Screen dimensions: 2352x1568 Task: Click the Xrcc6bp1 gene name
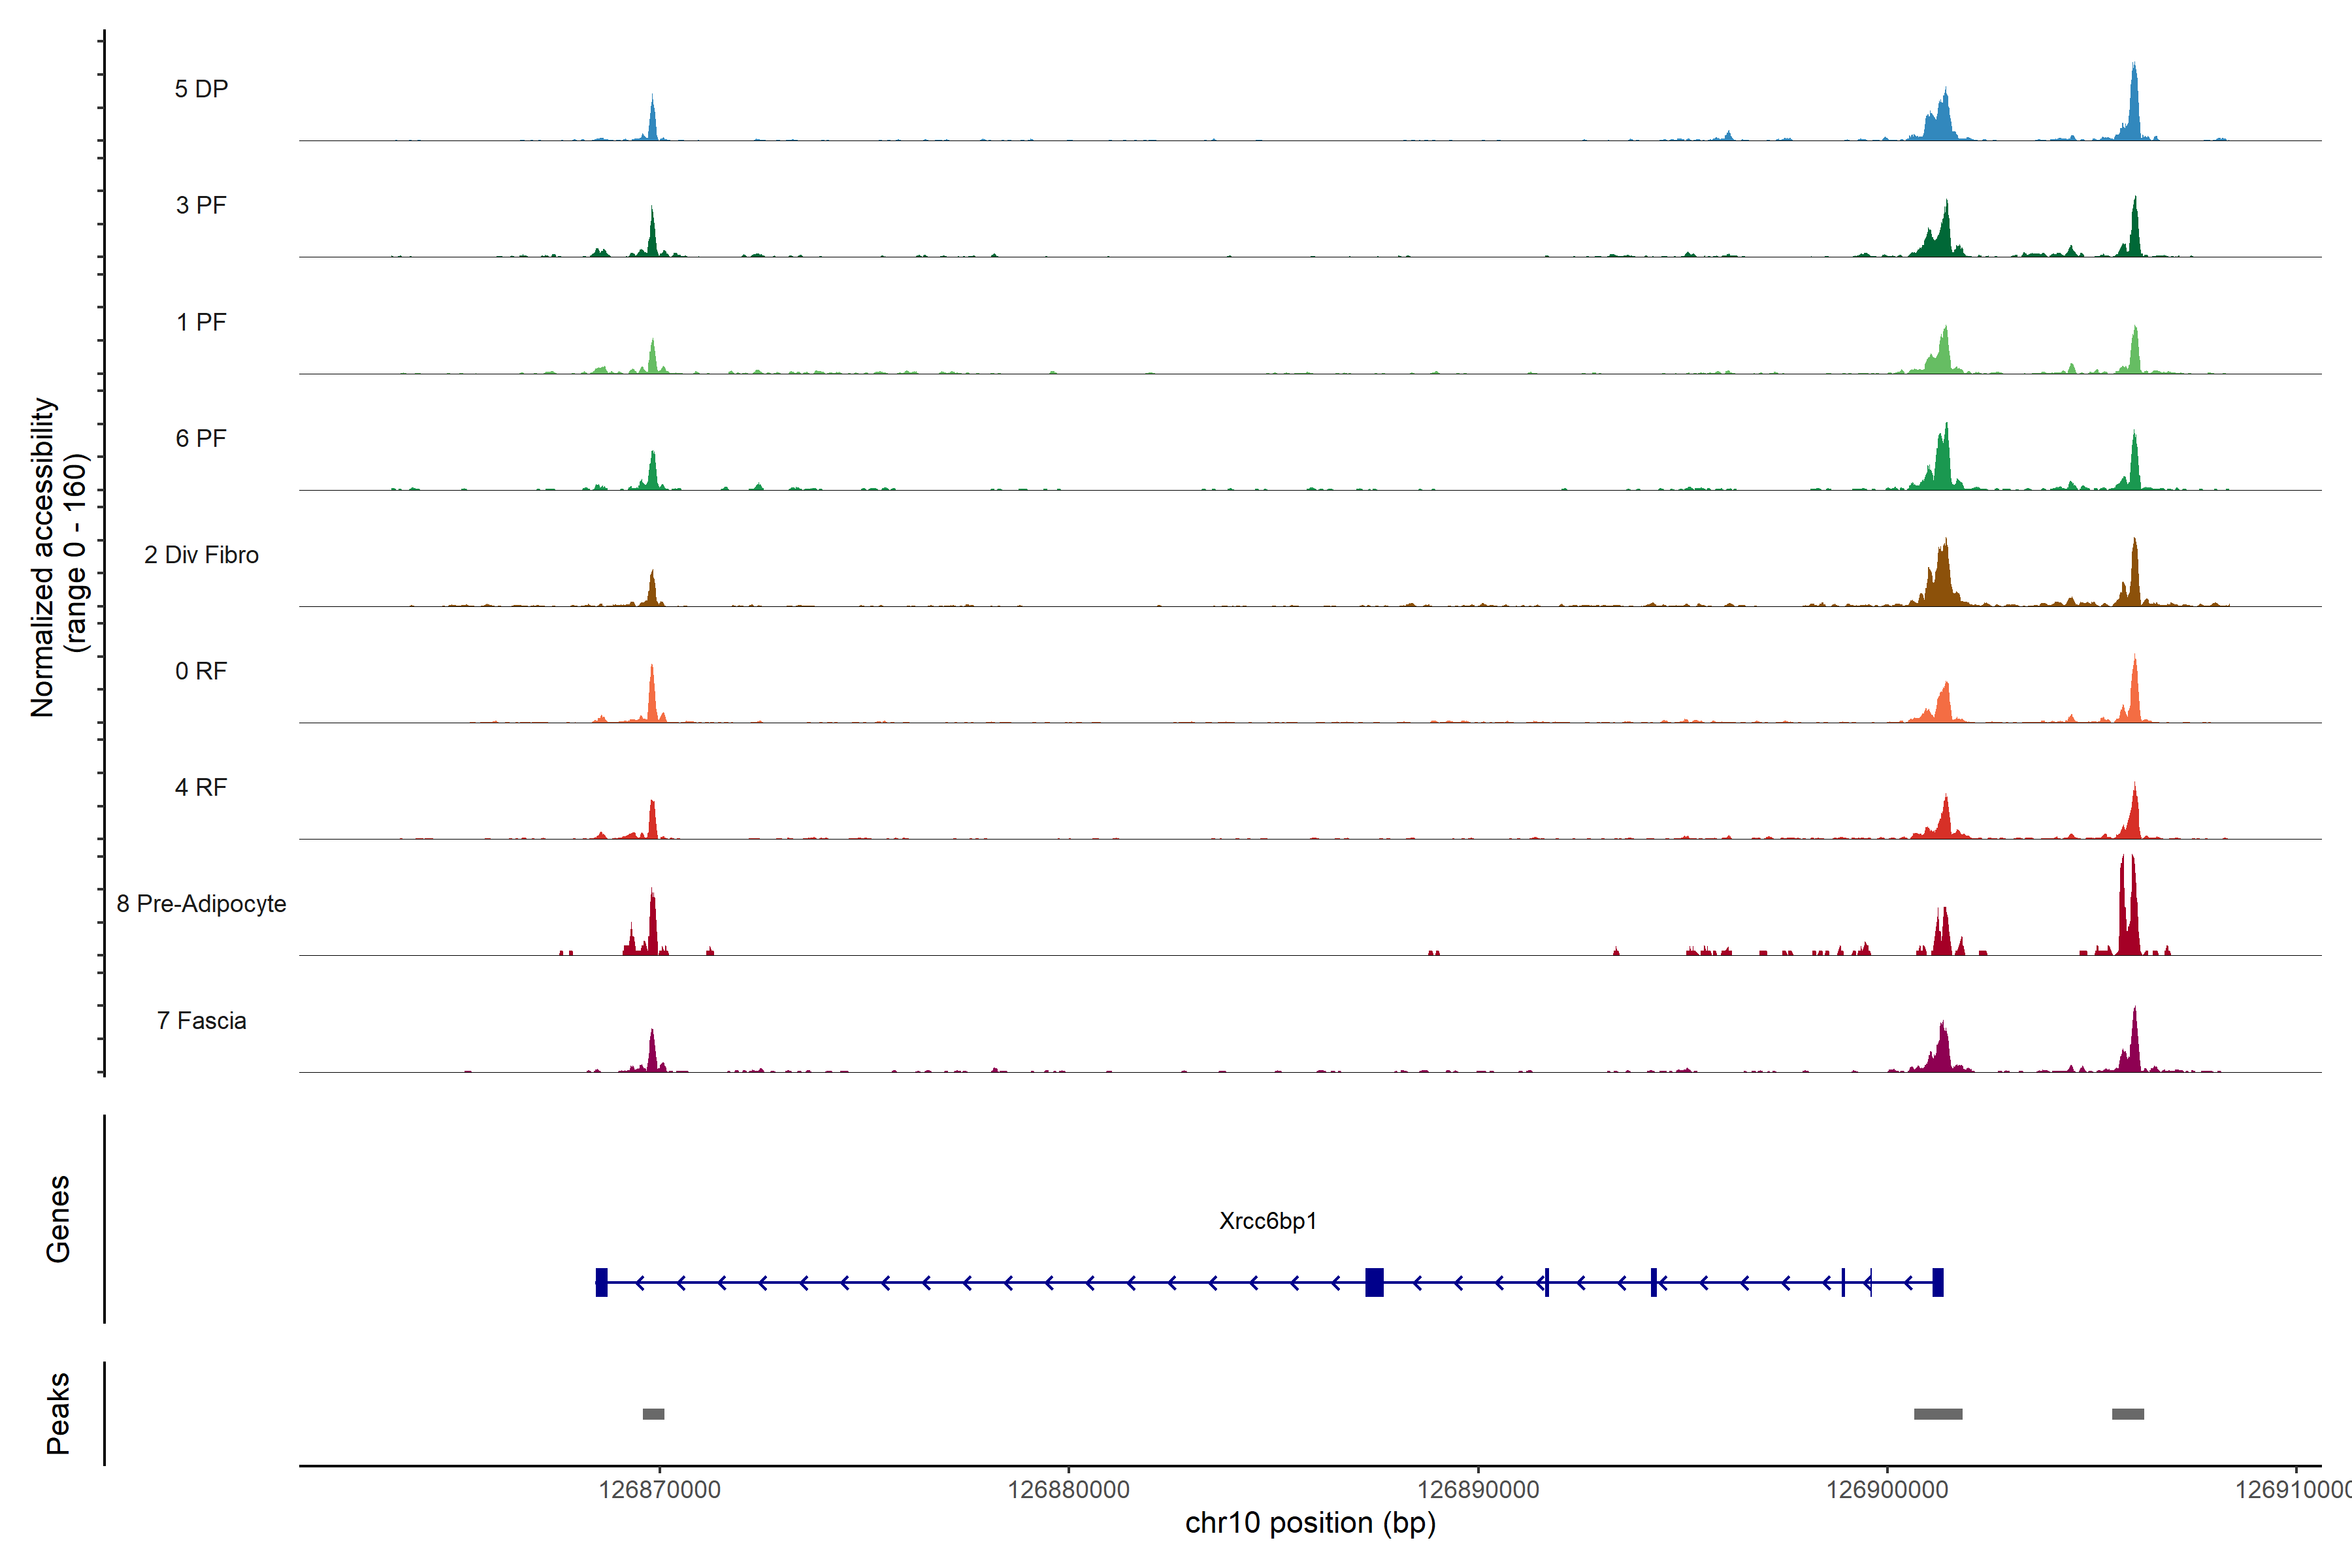point(1268,1221)
